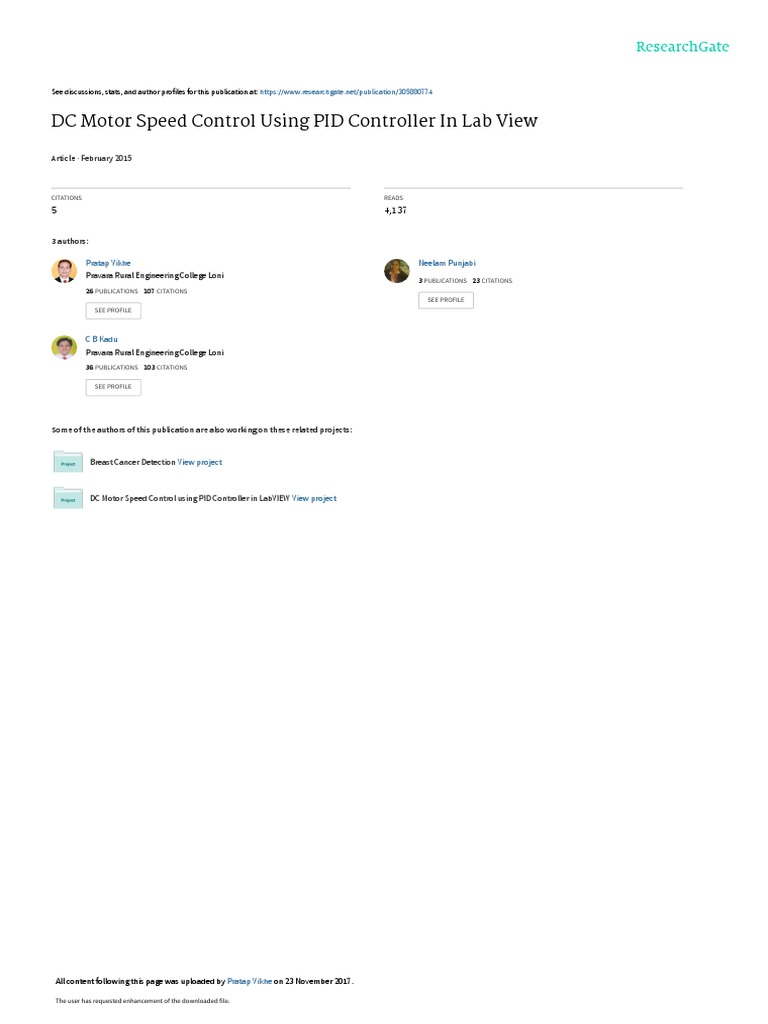Click the DC Motor Speed Control project icon
The image size is (768, 1024).
(x=68, y=498)
